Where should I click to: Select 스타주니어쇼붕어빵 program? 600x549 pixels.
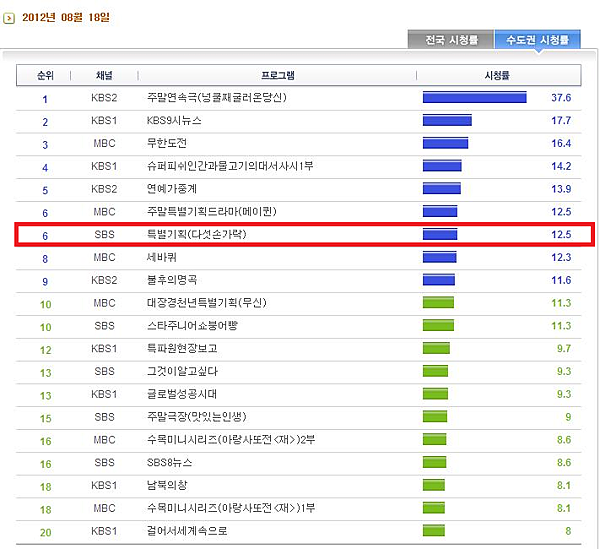tap(192, 326)
